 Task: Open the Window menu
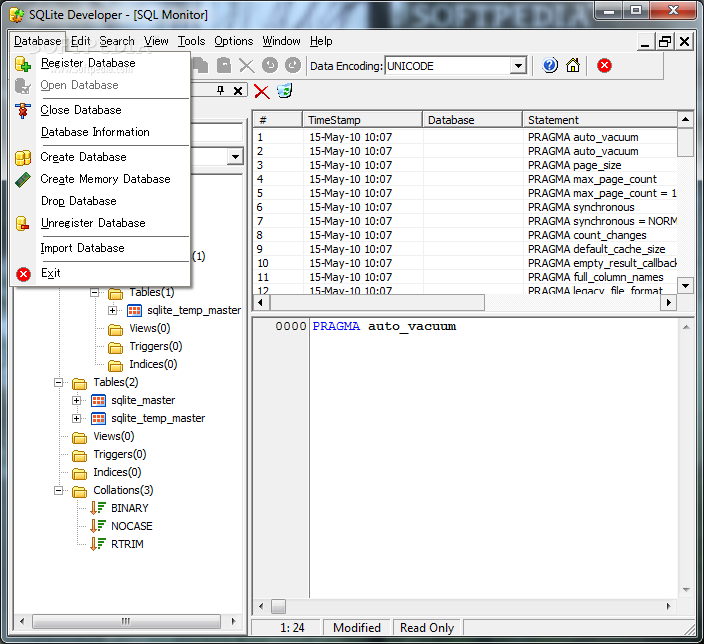282,41
